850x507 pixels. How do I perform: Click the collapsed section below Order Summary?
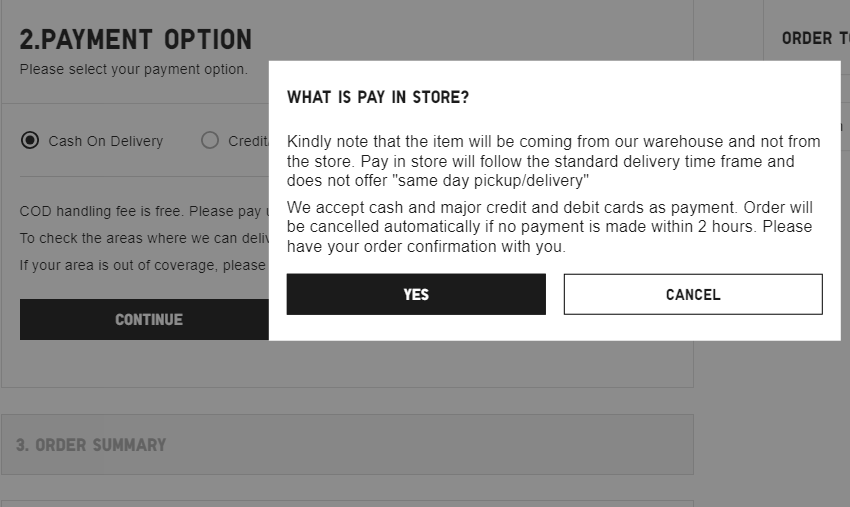tap(347, 503)
